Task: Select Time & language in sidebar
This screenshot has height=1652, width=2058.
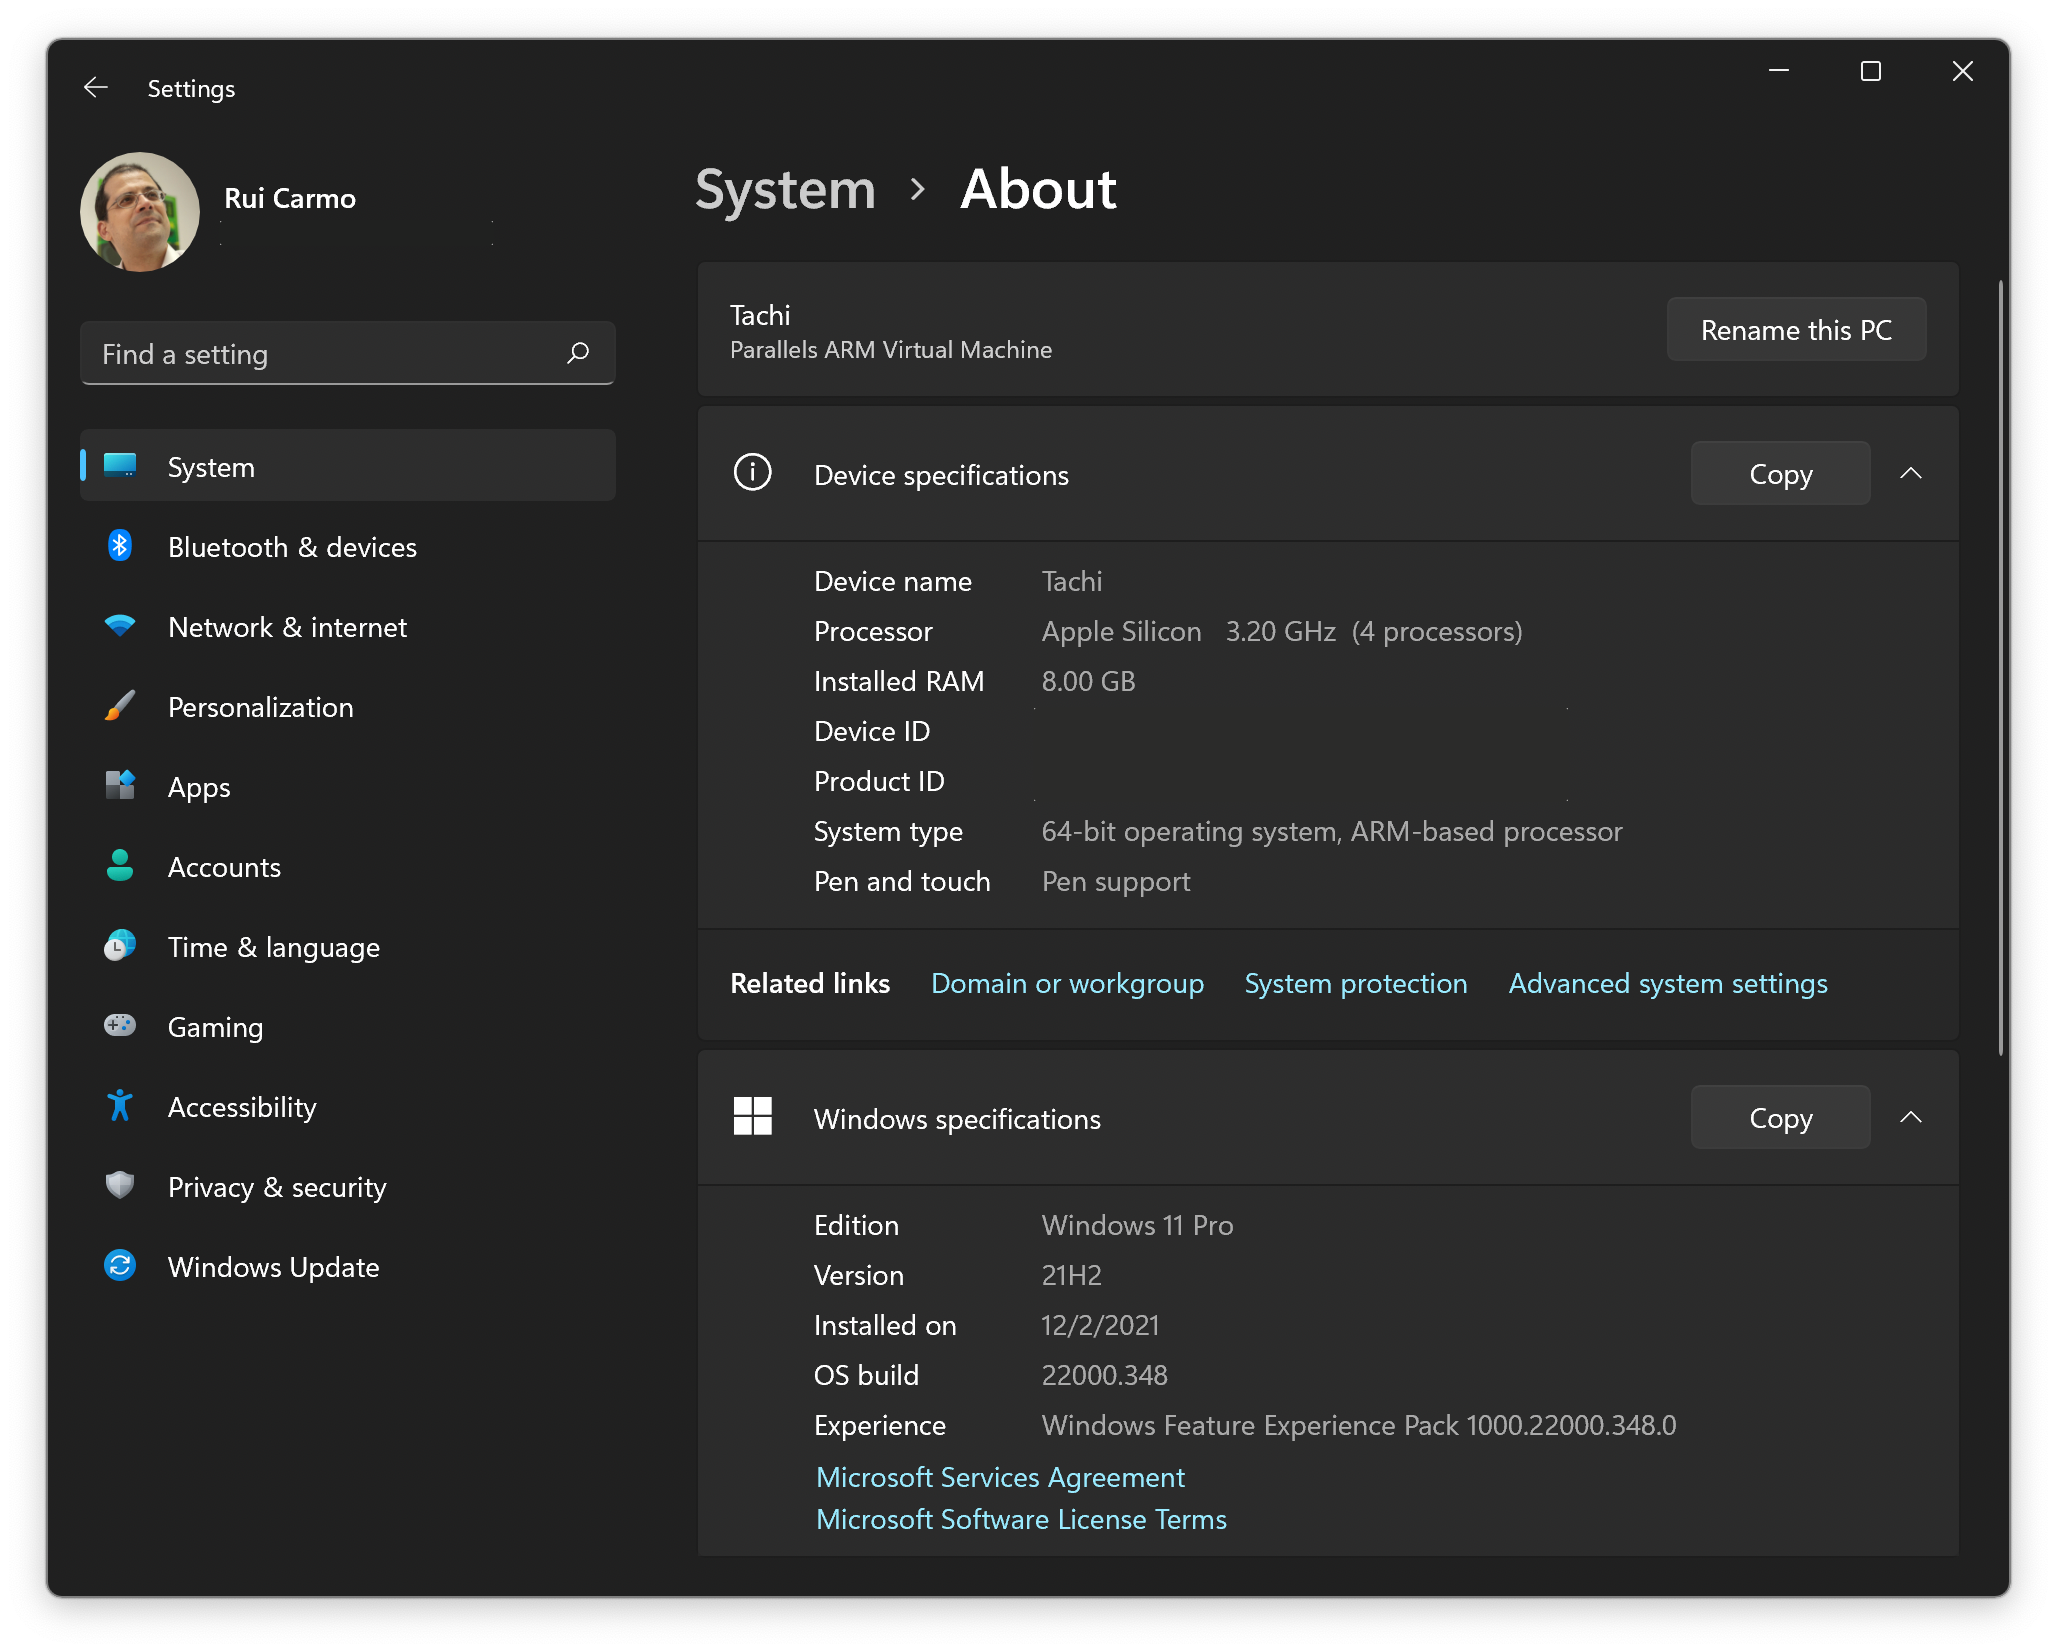Action: tap(273, 947)
